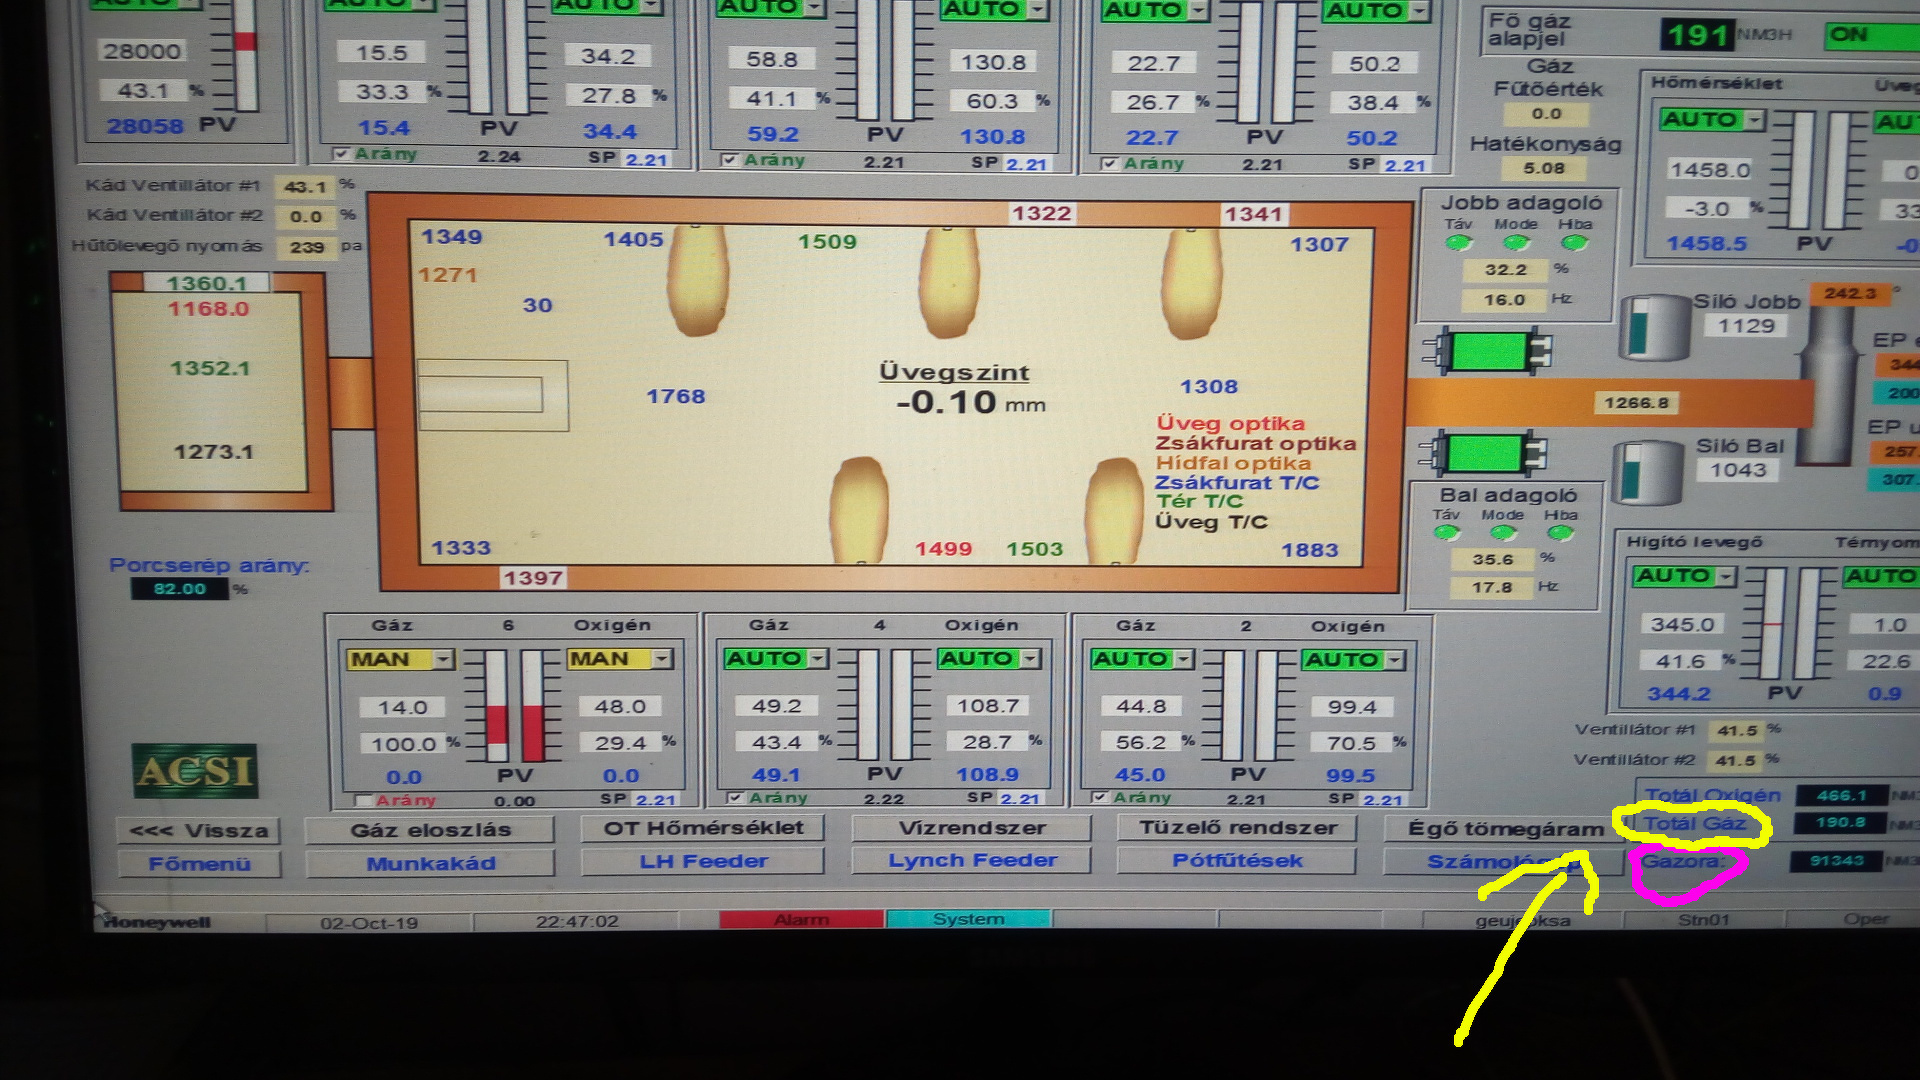
Task: Click the Porcserép arány 82.00 field
Action: [180, 589]
